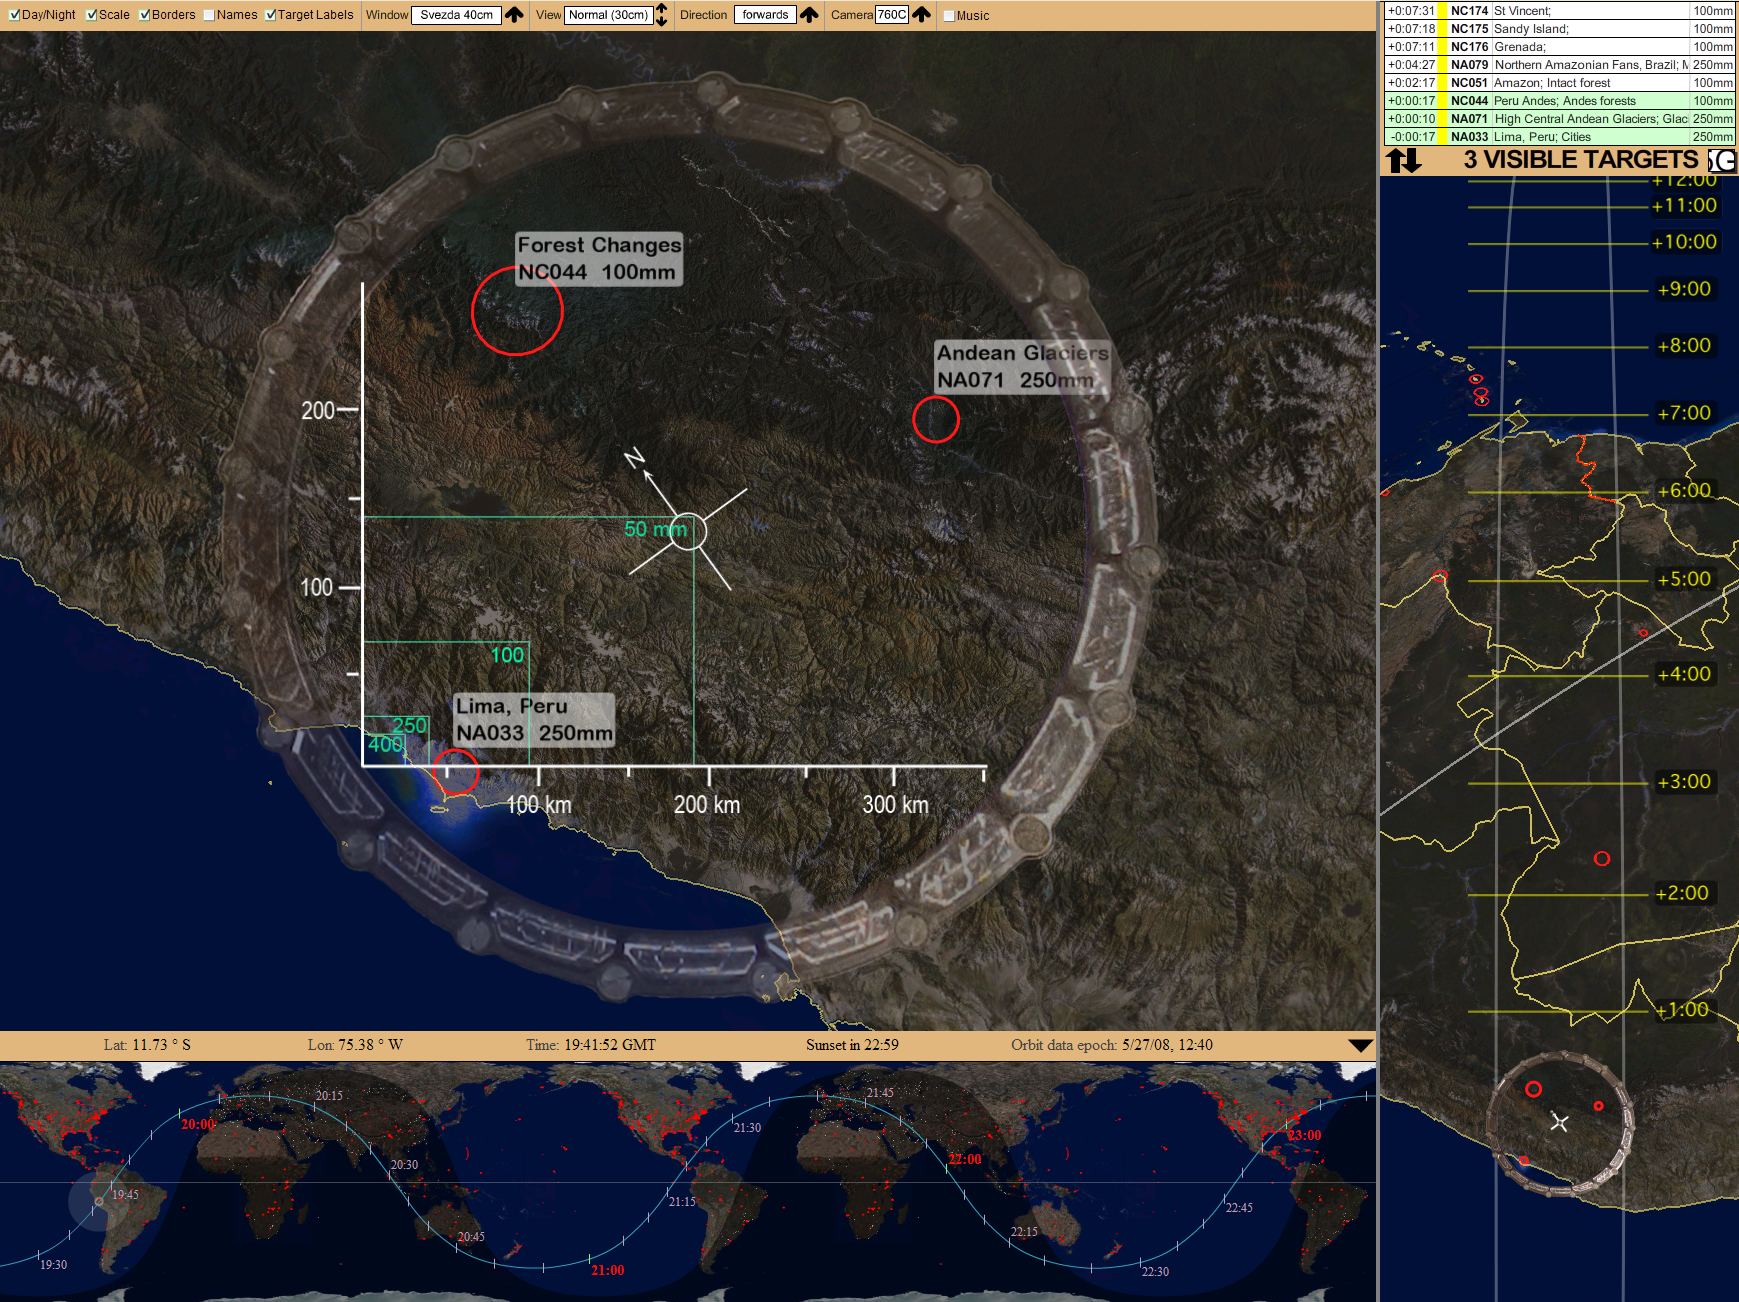Select the NC051 Amazon Intact forest row
This screenshot has height=1302, width=1739.
coord(1560,83)
